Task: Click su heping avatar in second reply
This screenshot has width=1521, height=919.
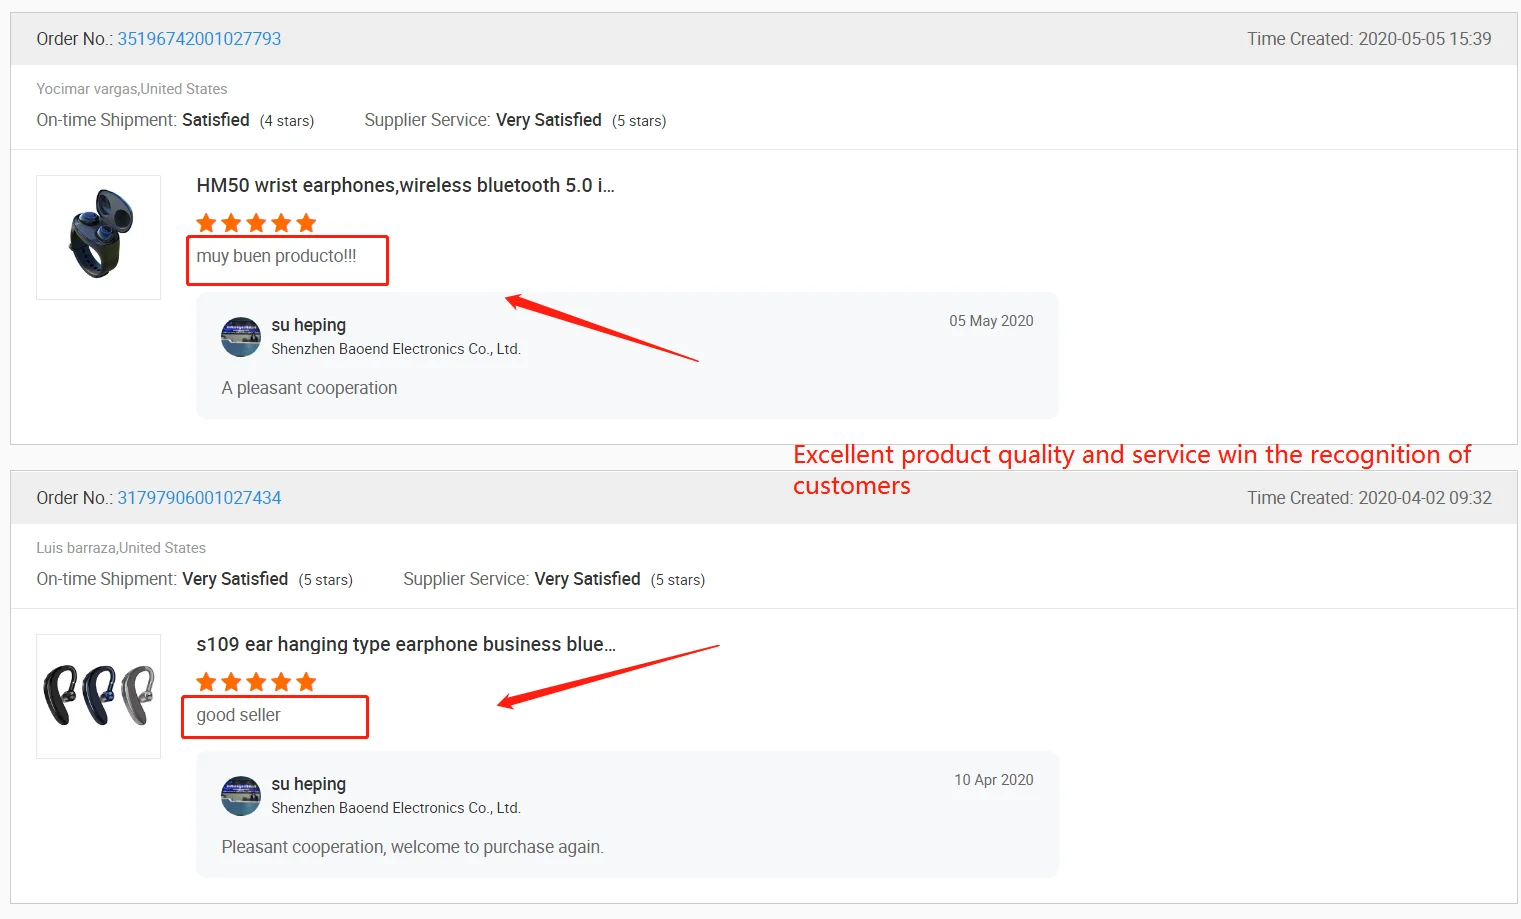Action: point(241,796)
